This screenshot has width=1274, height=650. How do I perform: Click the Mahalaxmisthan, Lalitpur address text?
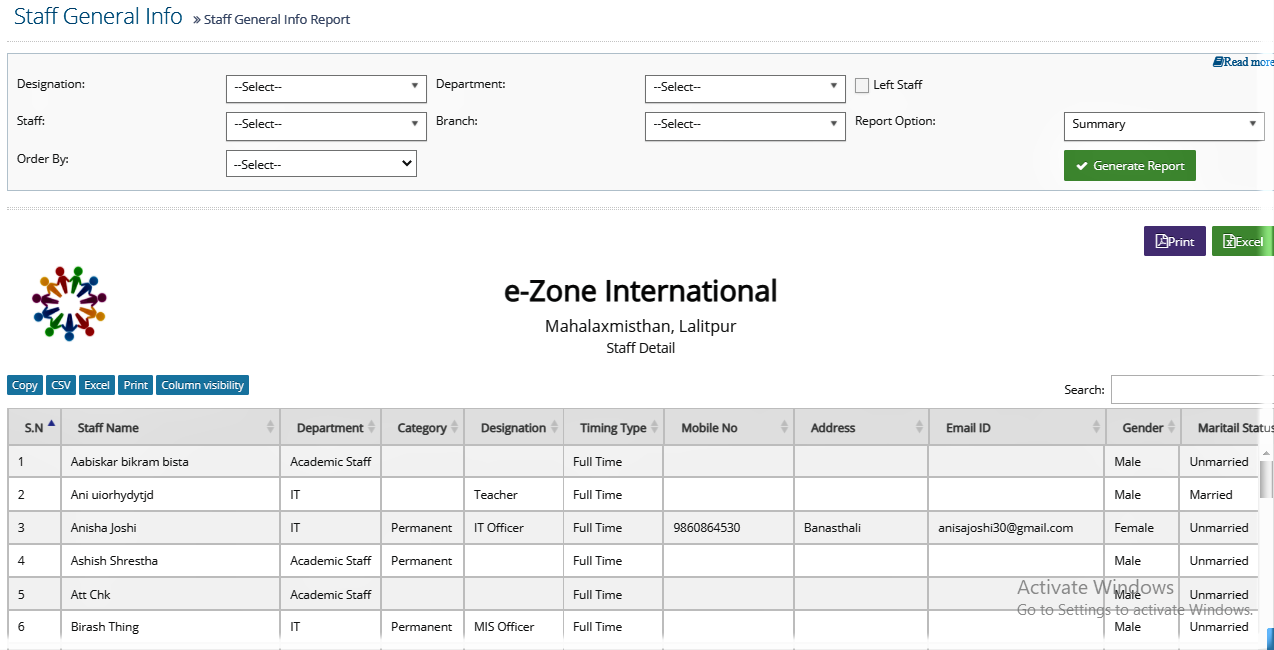point(640,326)
